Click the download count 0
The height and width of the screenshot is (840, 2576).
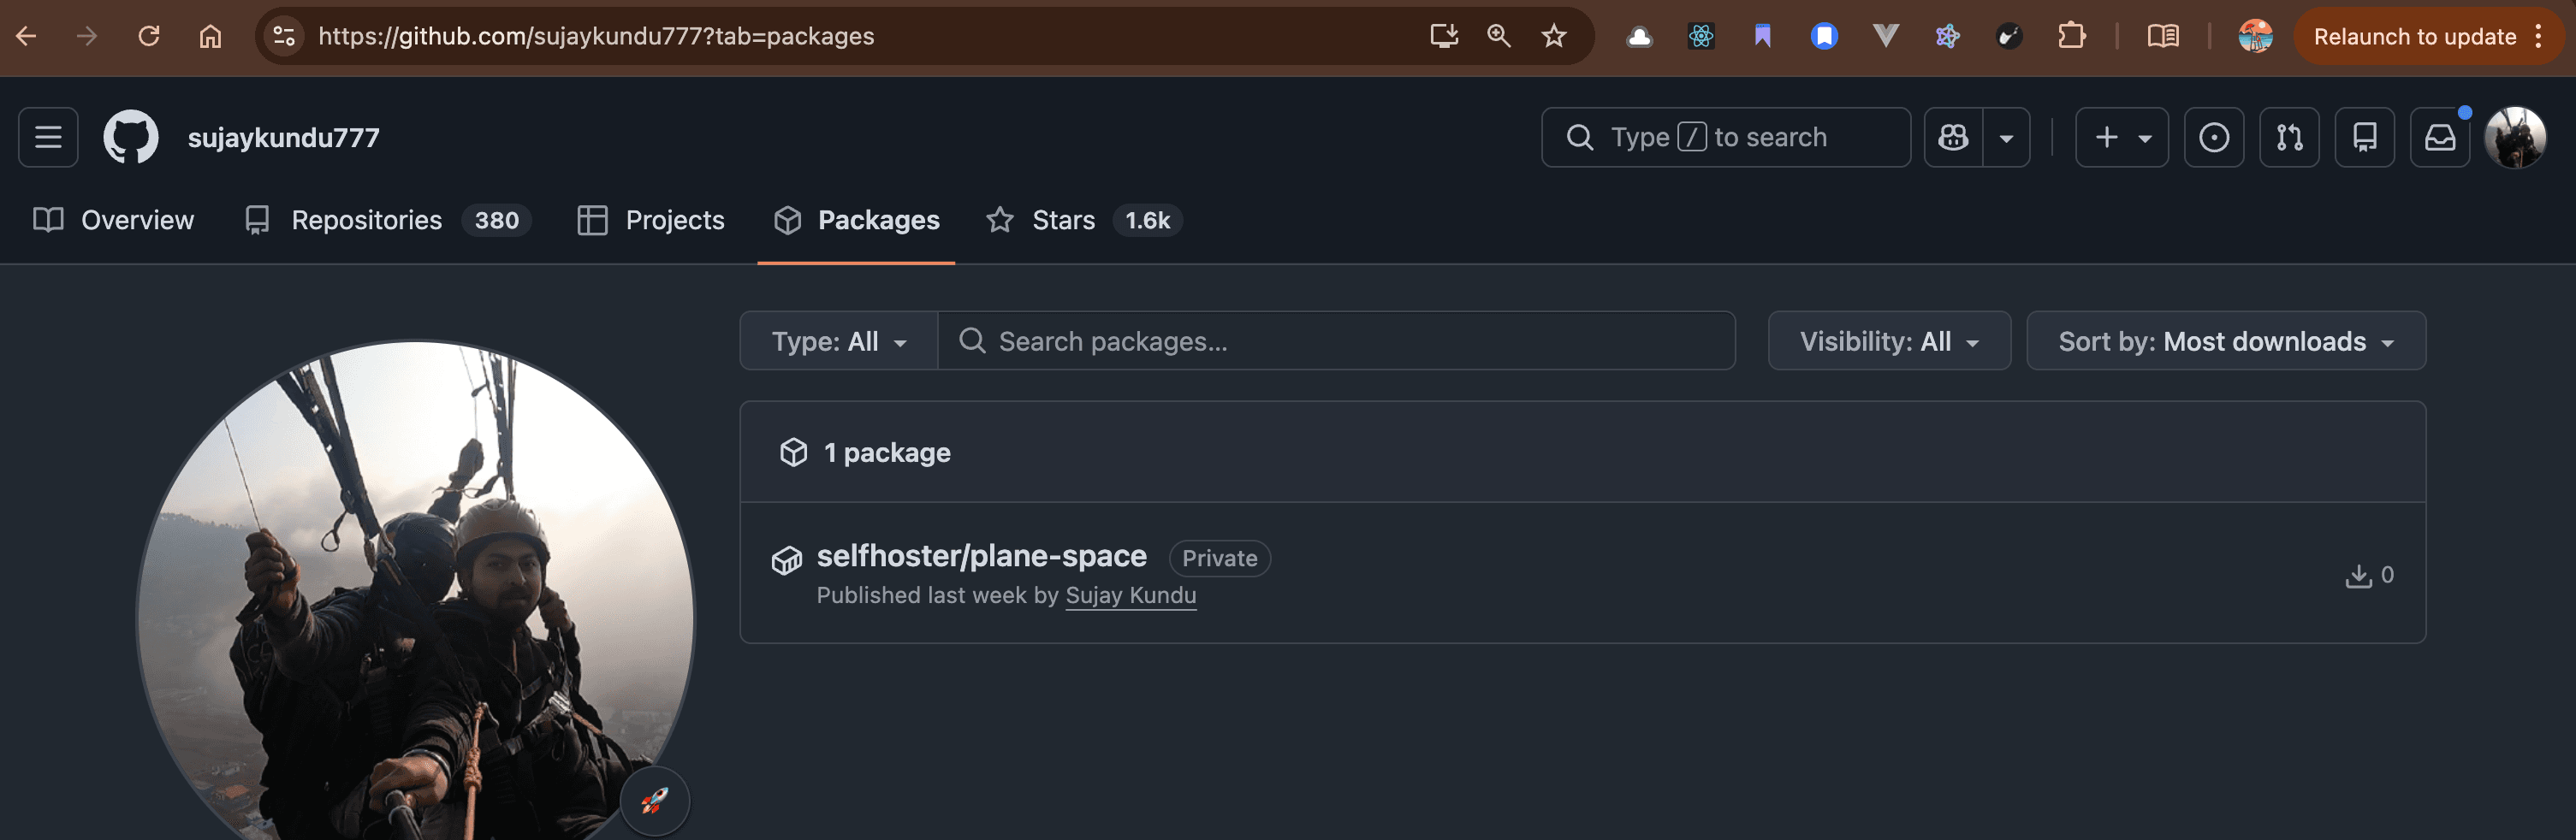click(x=2369, y=575)
